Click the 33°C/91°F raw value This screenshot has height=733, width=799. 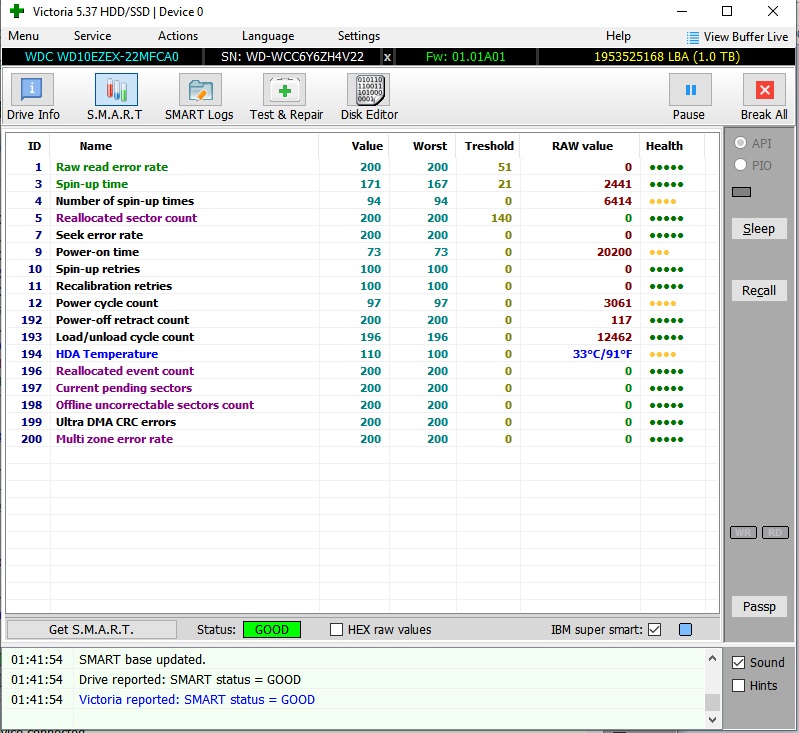(602, 354)
